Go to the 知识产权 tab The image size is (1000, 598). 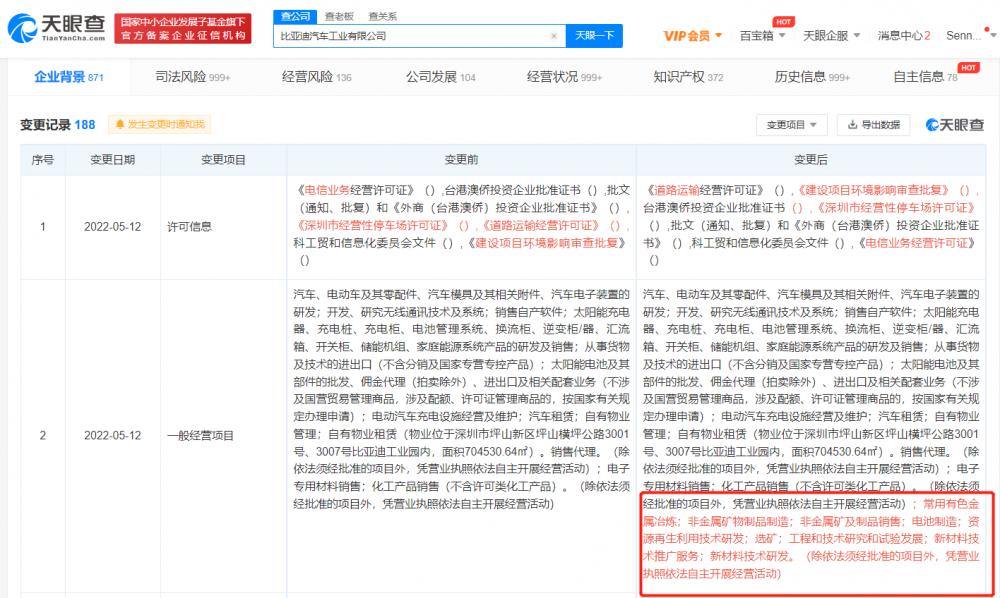[x=687, y=76]
